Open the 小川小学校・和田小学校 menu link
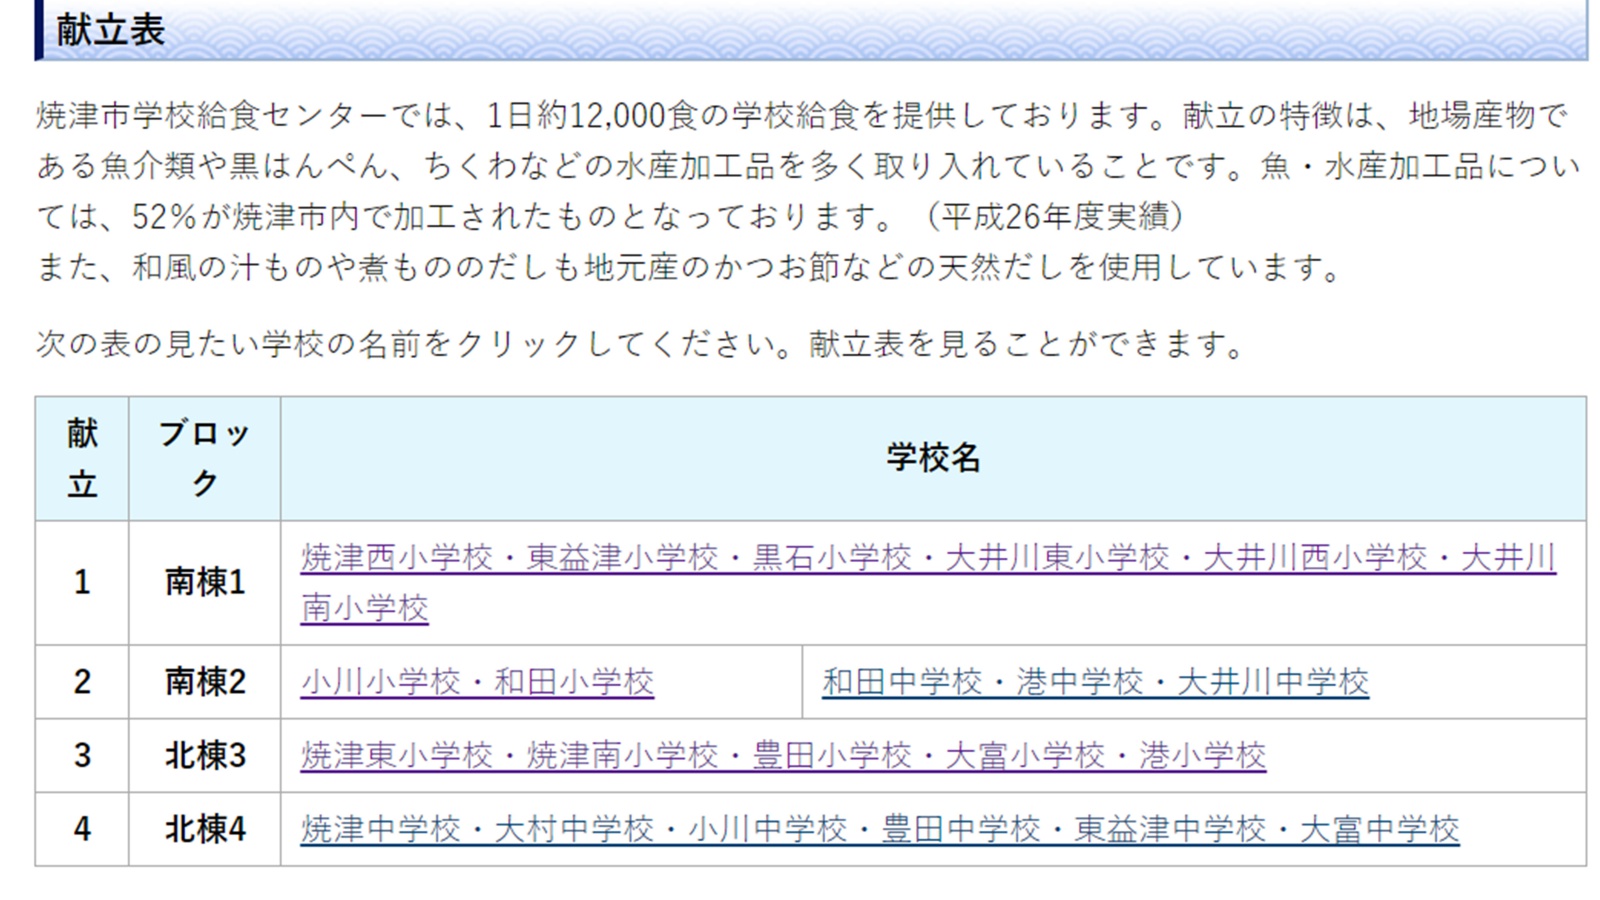Screen dimensions: 1600x900 [x=477, y=682]
